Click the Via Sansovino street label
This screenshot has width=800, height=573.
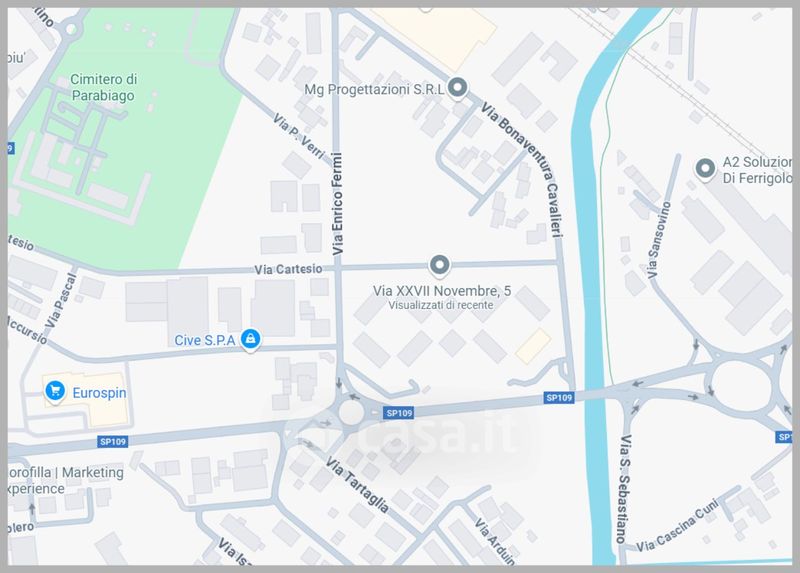659,240
